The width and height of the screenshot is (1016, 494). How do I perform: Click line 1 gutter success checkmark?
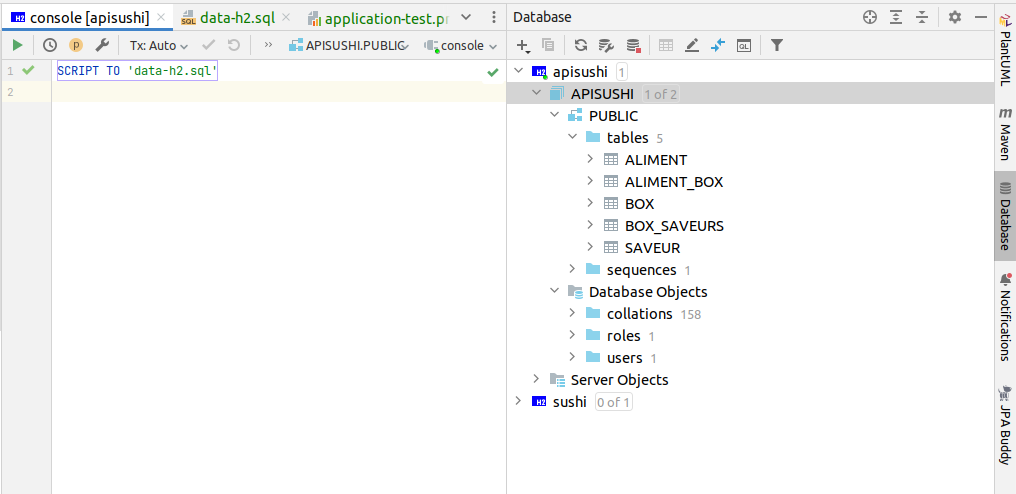point(28,71)
